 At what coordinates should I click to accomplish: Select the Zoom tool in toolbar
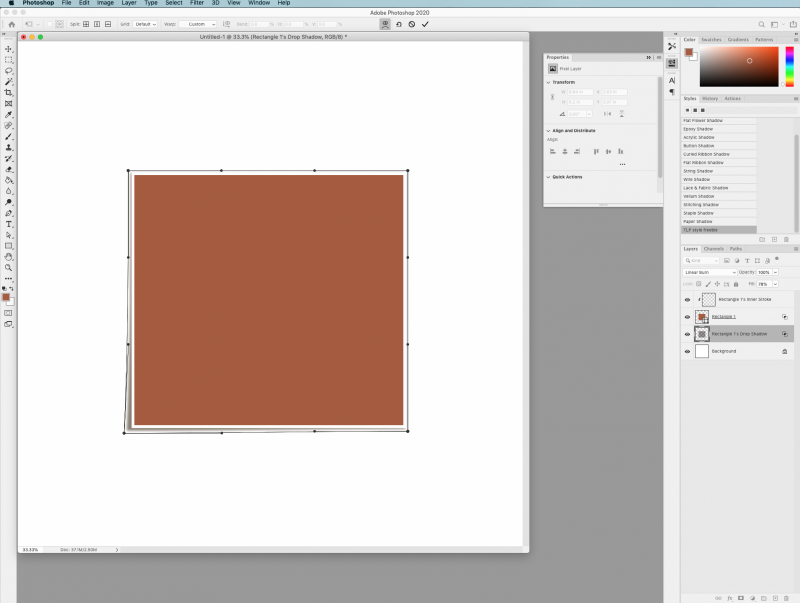9,268
